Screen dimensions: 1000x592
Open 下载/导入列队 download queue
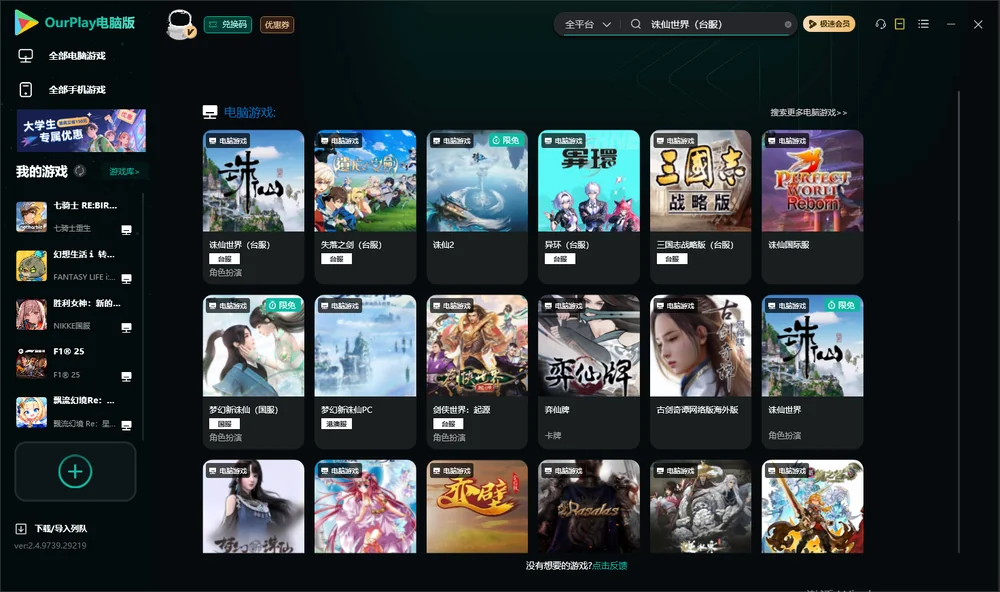tap(52, 528)
